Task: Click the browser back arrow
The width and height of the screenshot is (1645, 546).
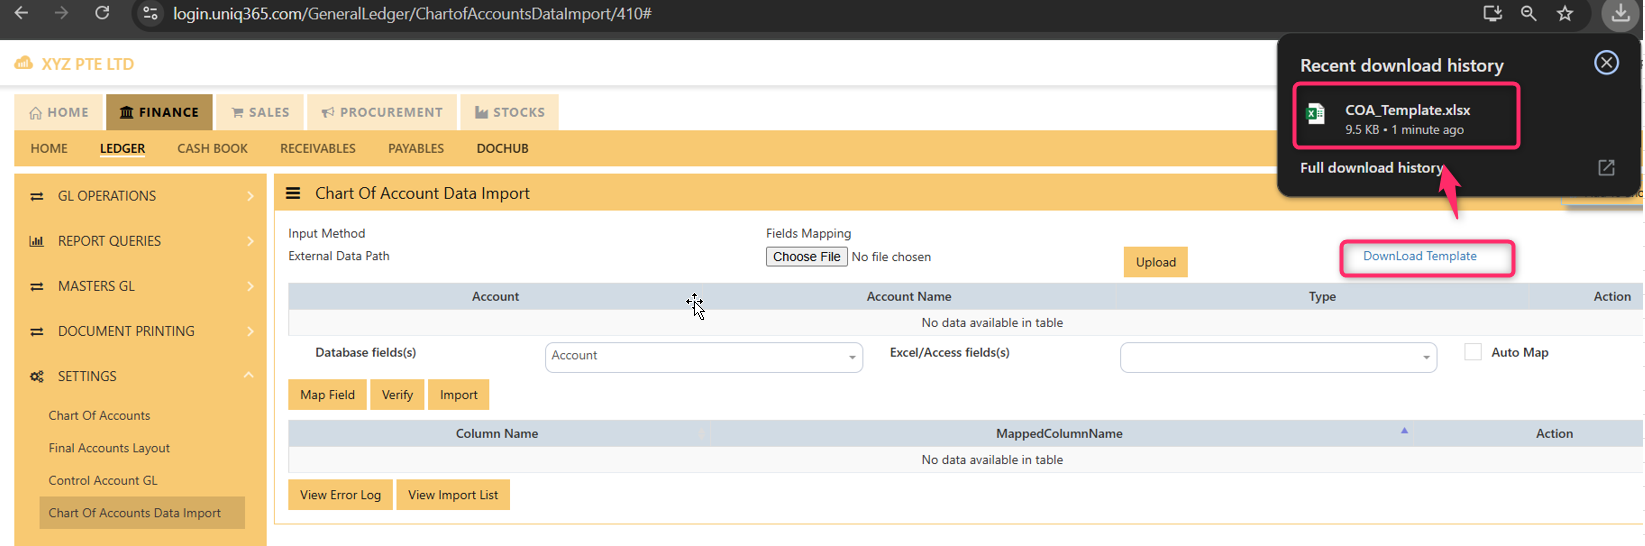Action: pos(21,13)
